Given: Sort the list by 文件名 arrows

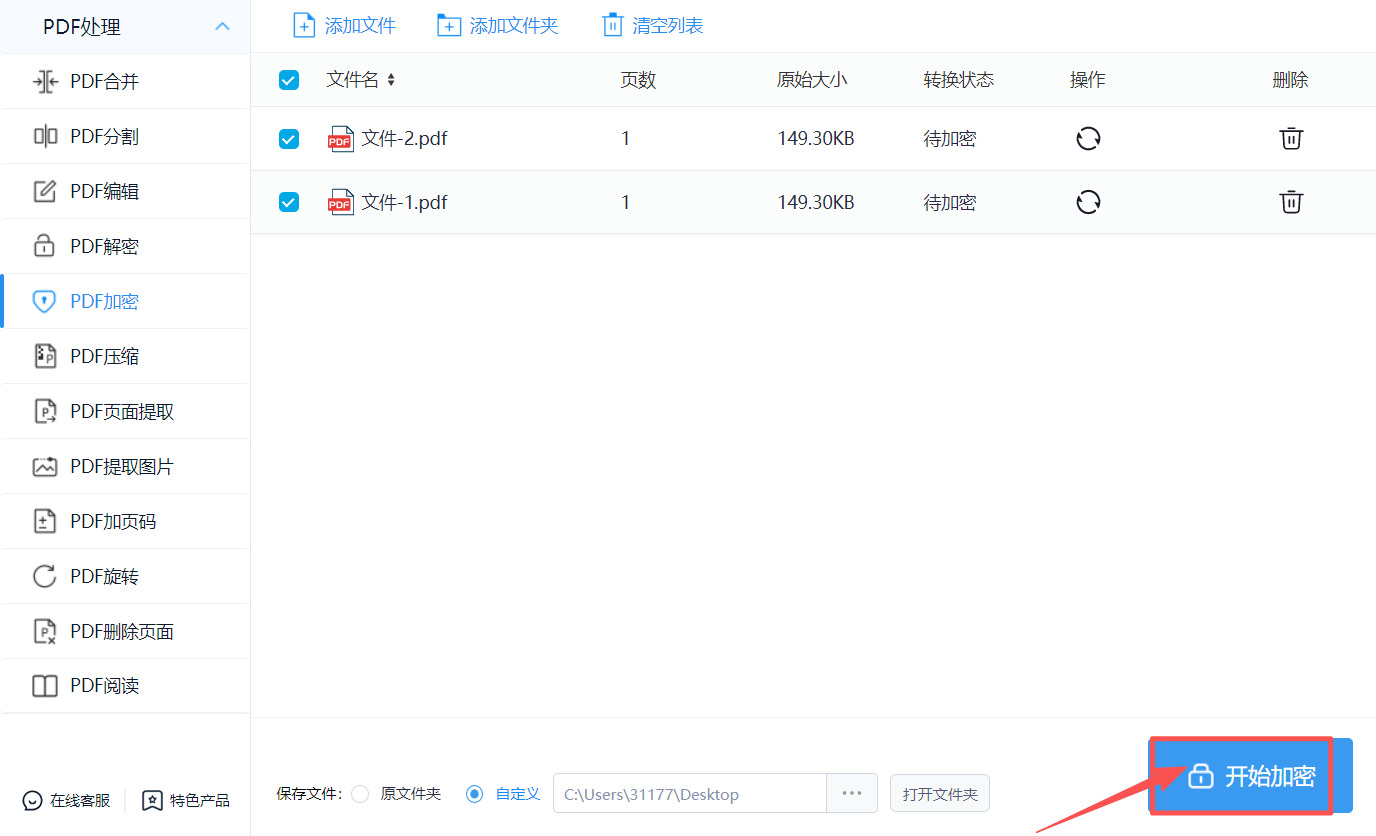Looking at the screenshot, I should click(x=391, y=80).
